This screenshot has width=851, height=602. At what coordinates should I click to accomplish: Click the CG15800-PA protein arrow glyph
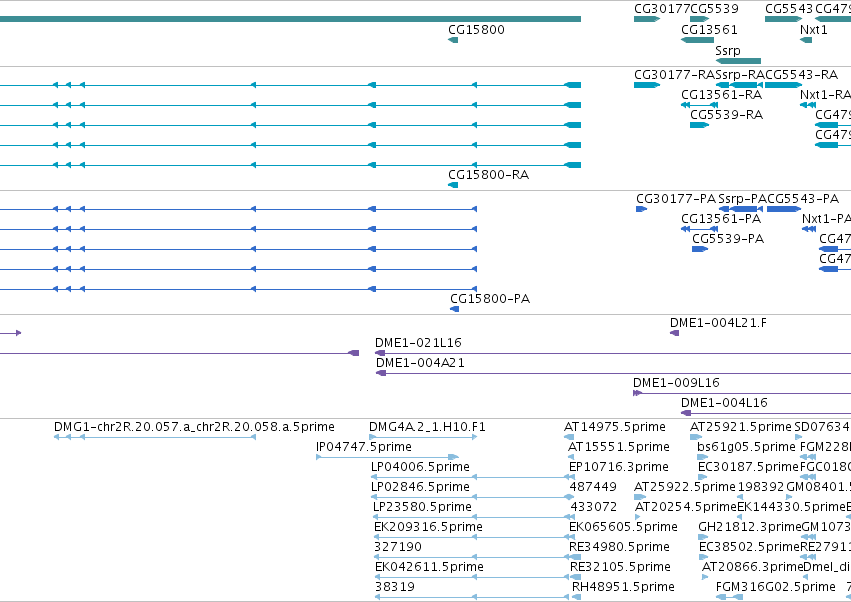454,309
